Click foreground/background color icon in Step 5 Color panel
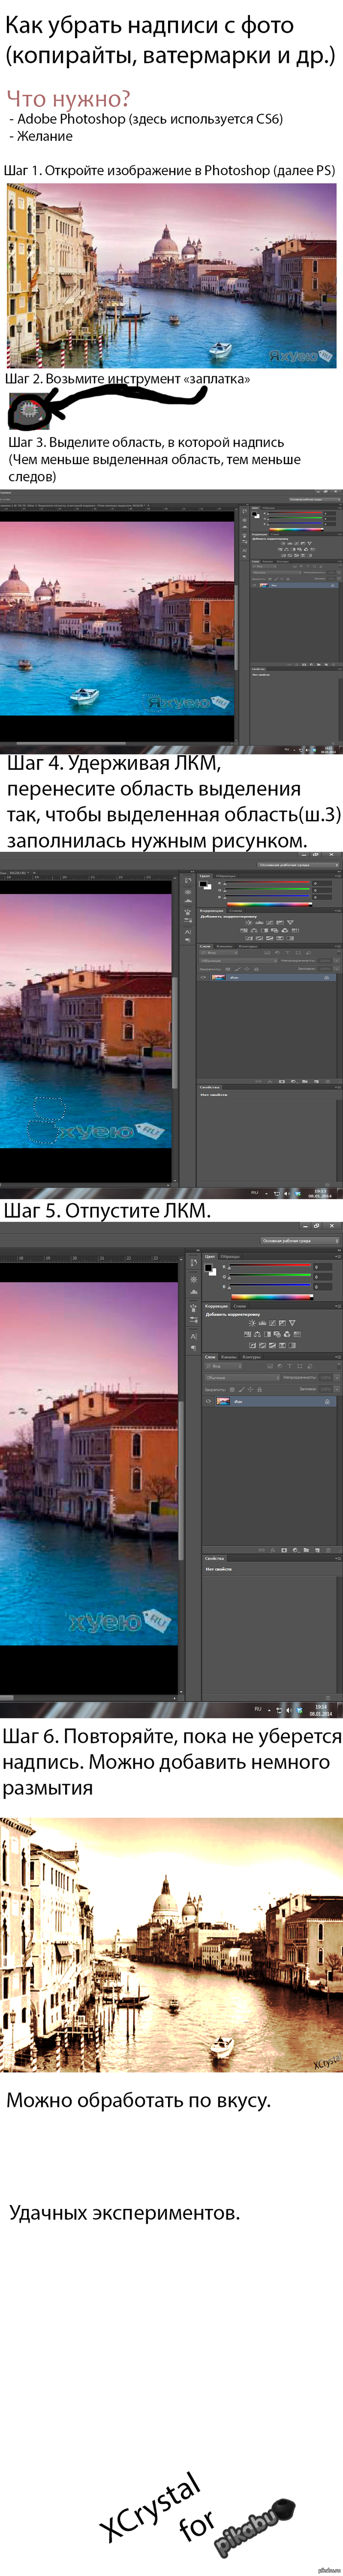The width and height of the screenshot is (343, 2576). [210, 1270]
